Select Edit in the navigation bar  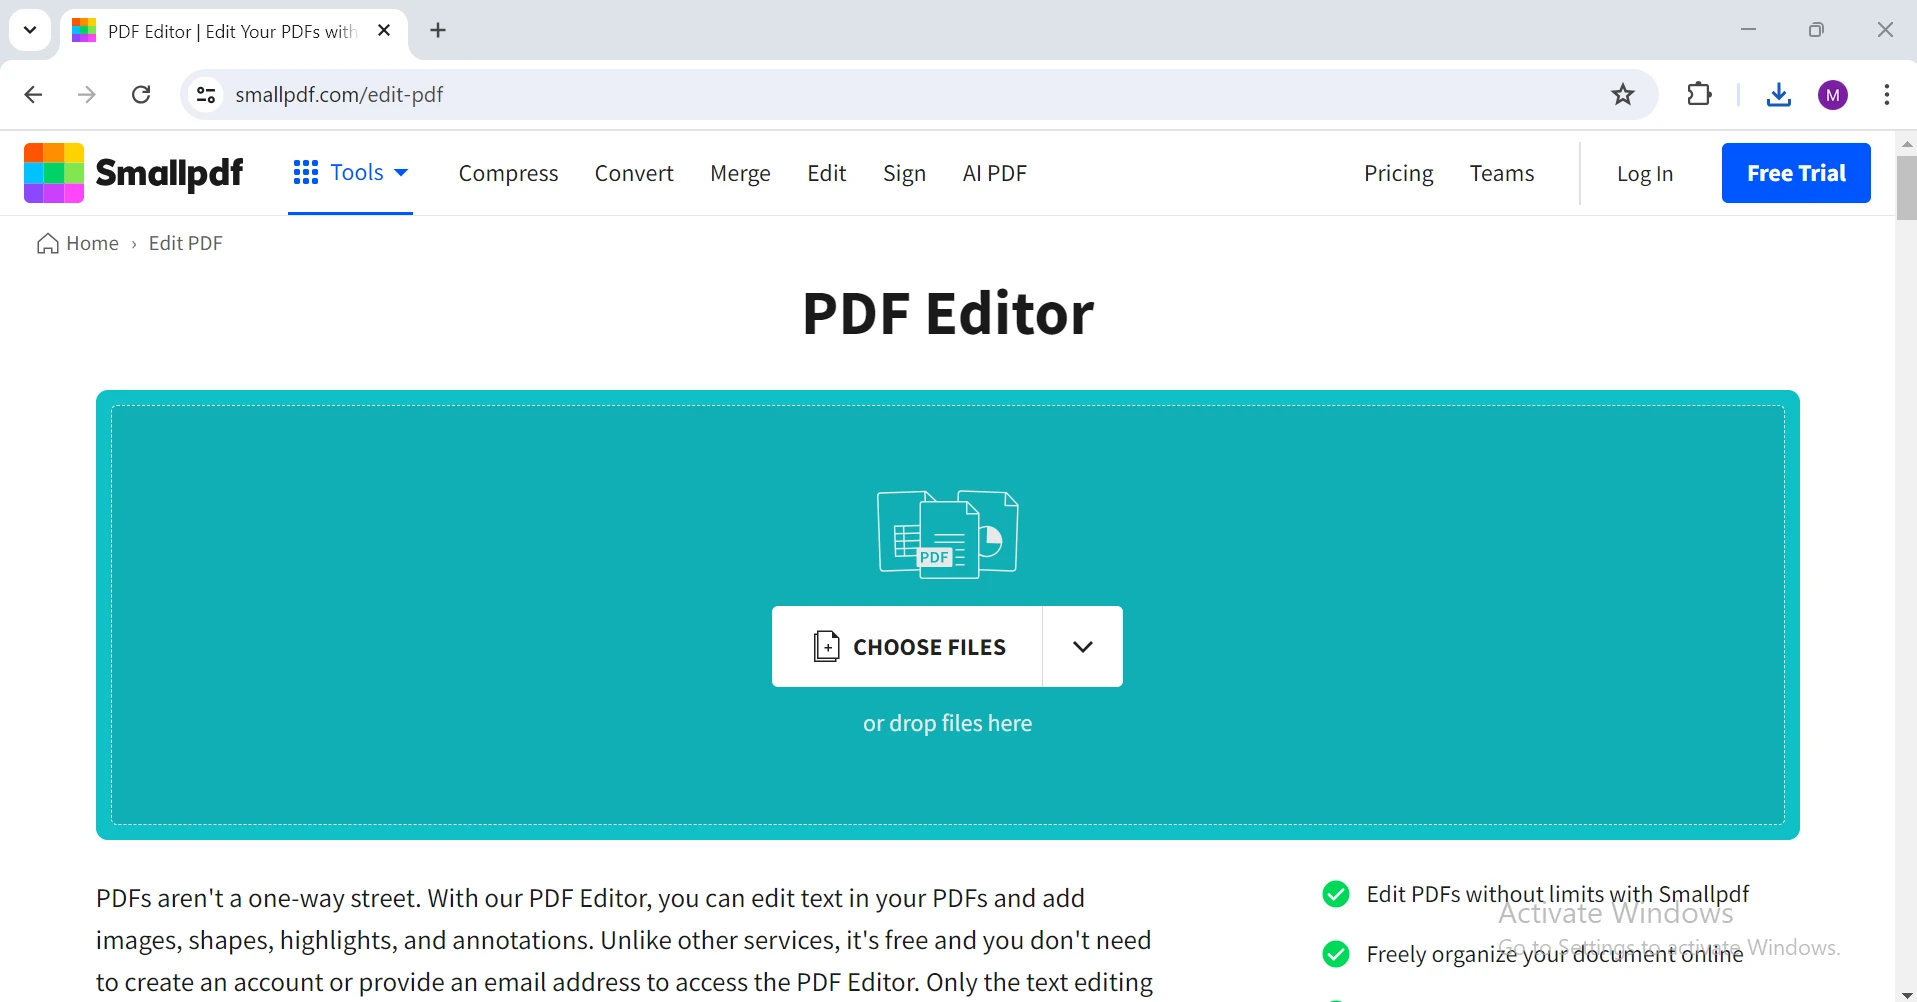point(827,173)
